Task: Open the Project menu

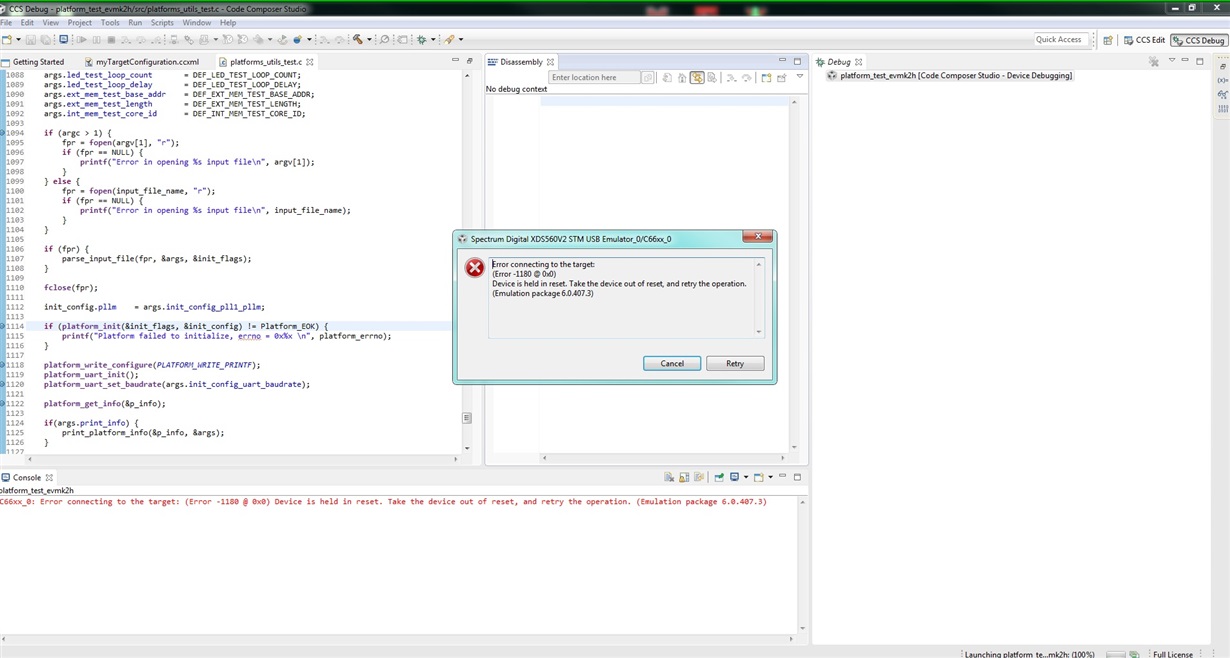Action: click(79, 23)
